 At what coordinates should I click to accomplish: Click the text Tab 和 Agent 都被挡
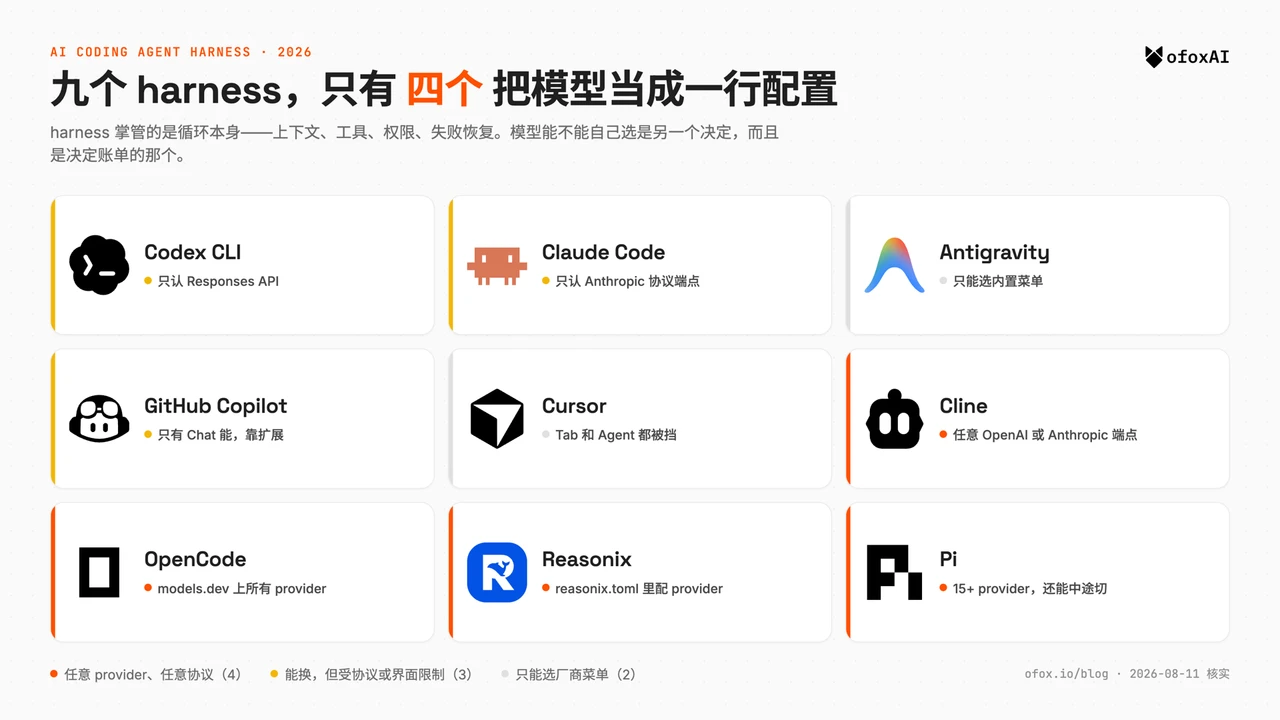[x=616, y=435]
